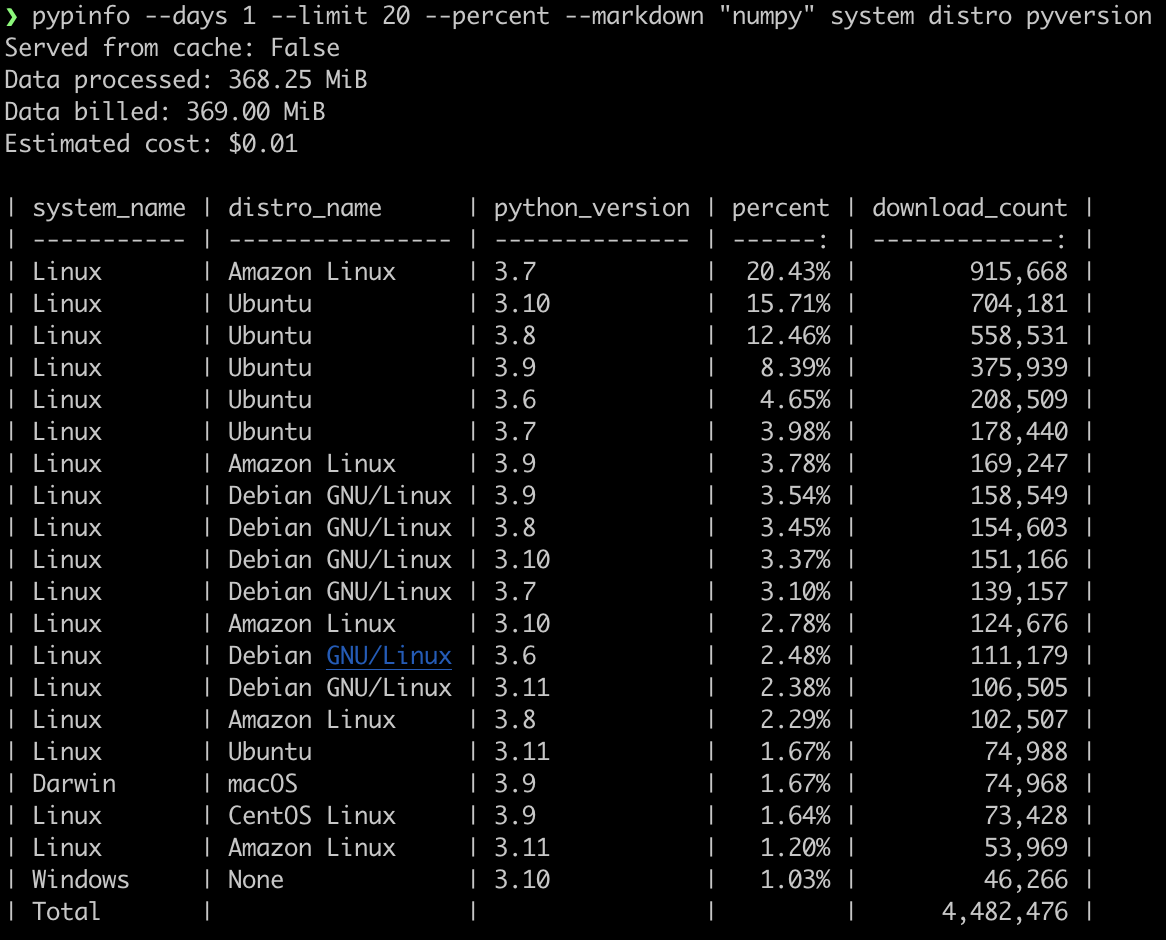Click the "numpy" package argument
Viewport: 1166px width, 940px height.
[767, 16]
